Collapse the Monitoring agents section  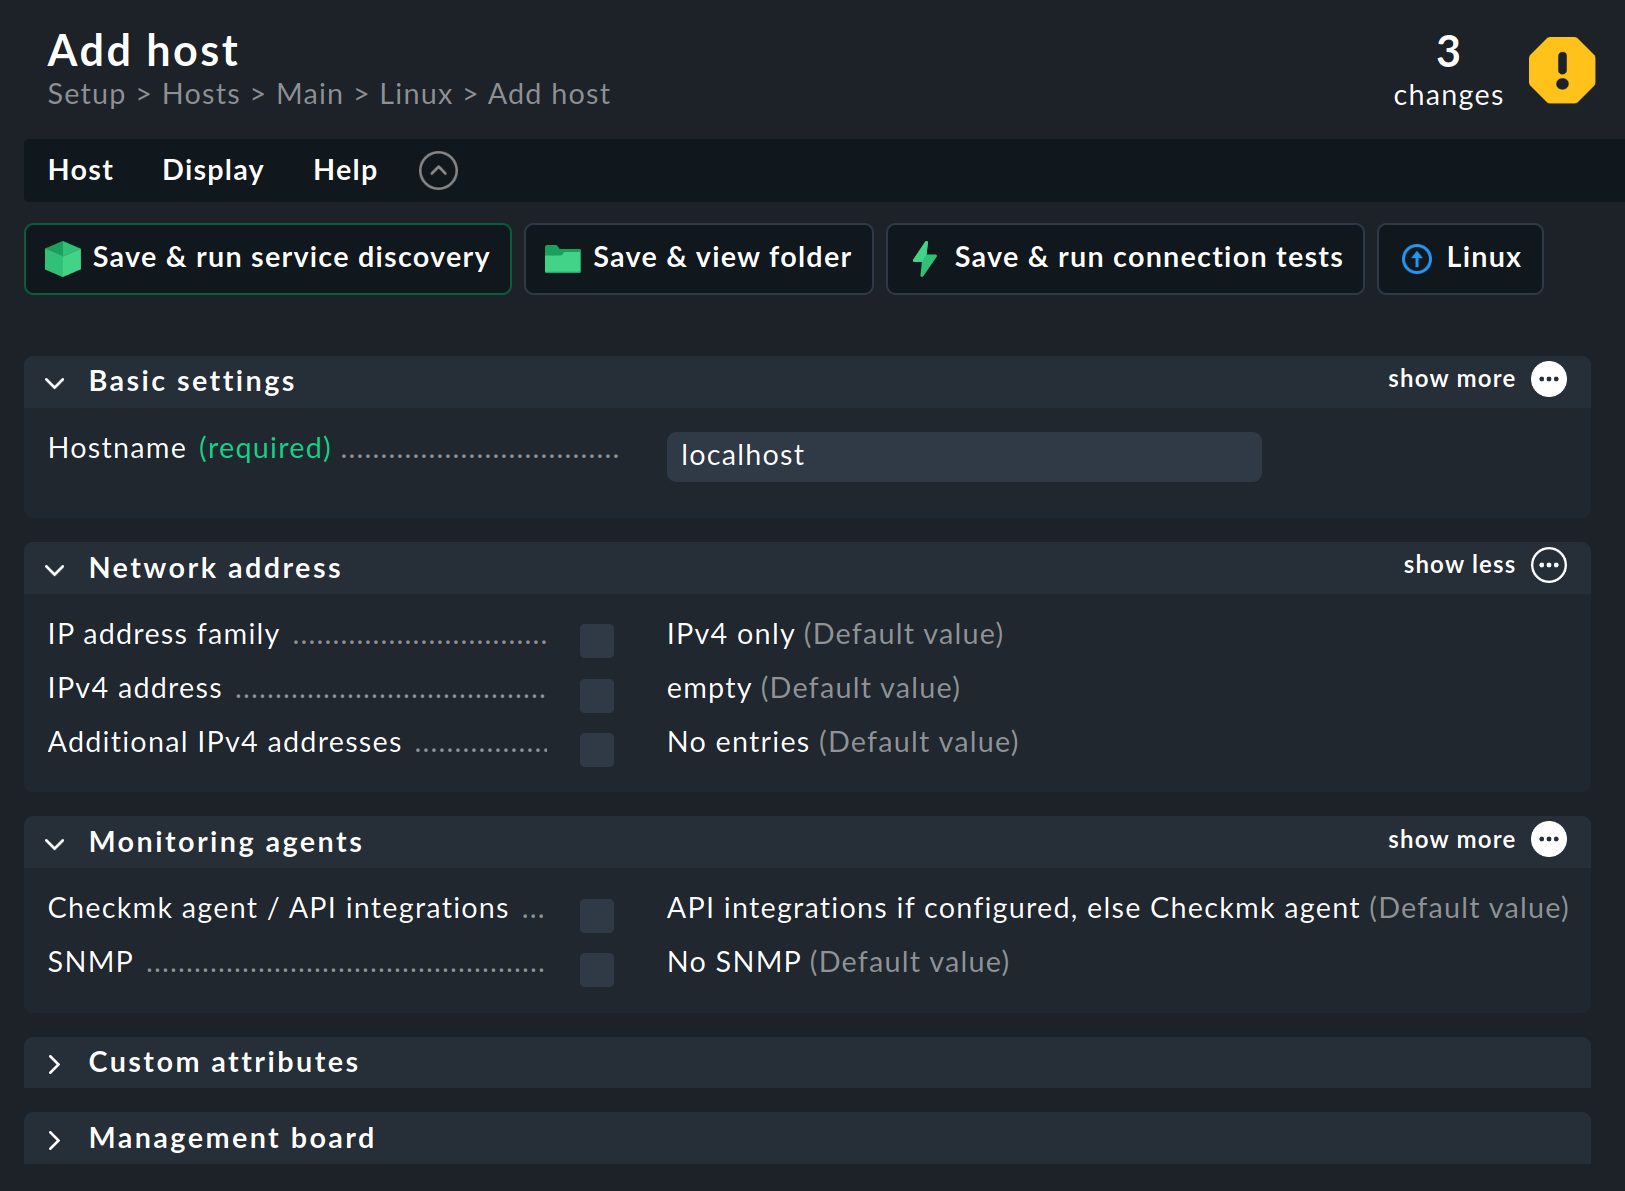pos(55,844)
